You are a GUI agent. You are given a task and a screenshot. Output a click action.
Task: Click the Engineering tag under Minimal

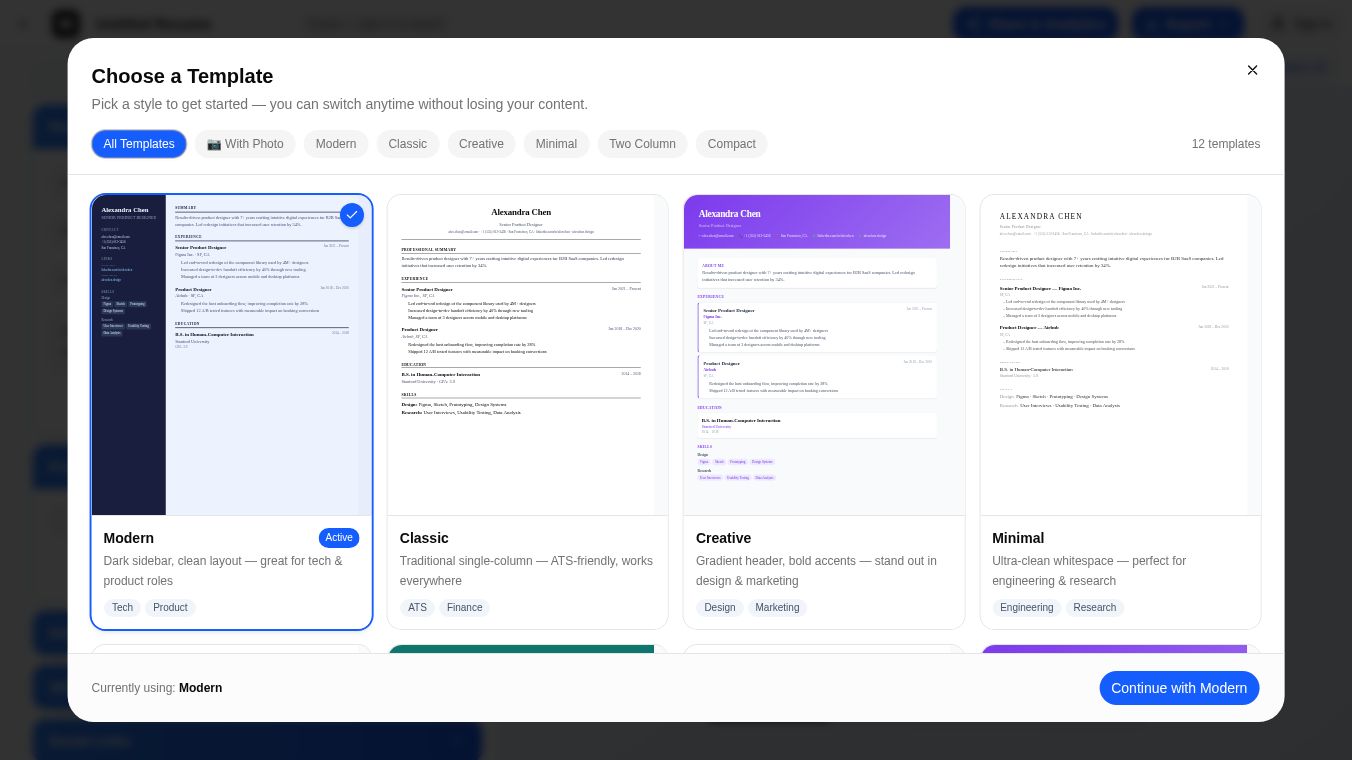click(1026, 607)
